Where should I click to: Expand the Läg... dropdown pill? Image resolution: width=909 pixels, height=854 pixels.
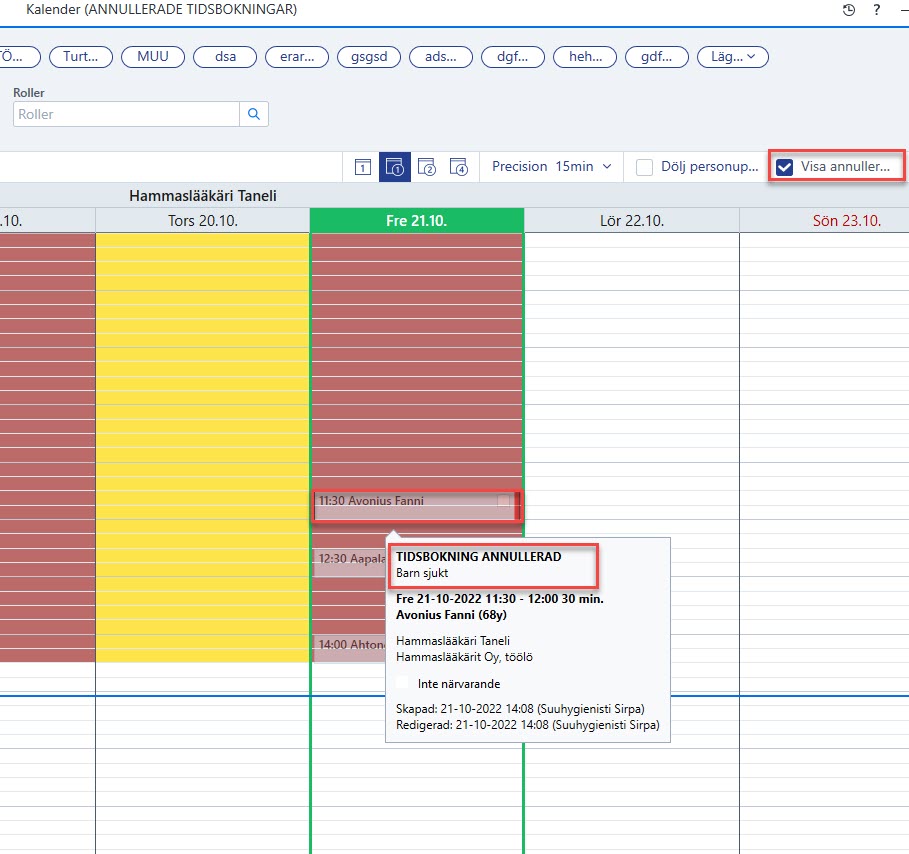tap(733, 57)
